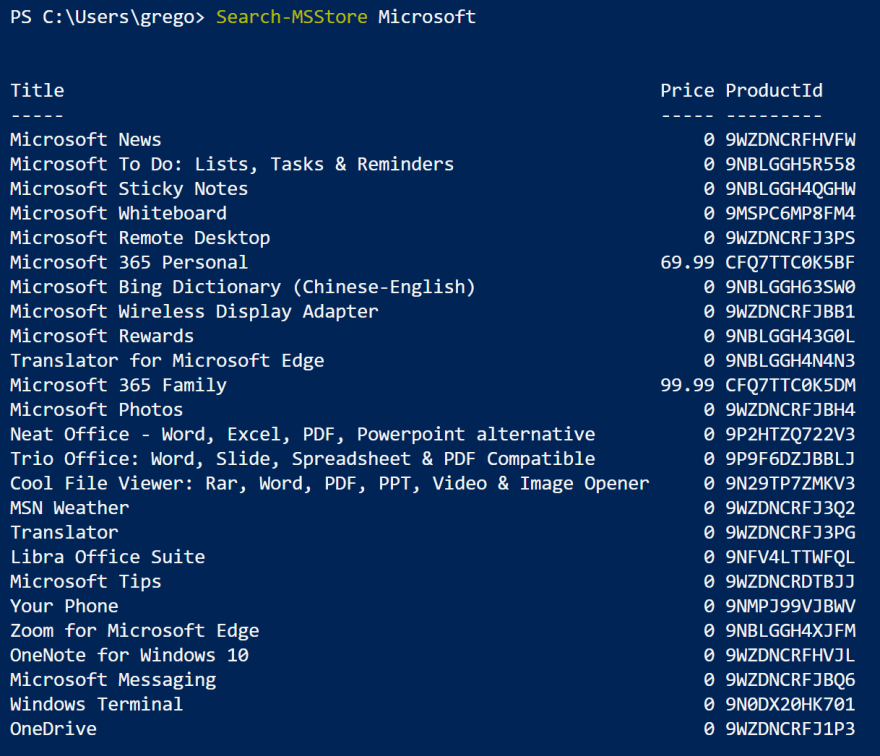Click product ID 9N0DX20HK701

coord(791,704)
